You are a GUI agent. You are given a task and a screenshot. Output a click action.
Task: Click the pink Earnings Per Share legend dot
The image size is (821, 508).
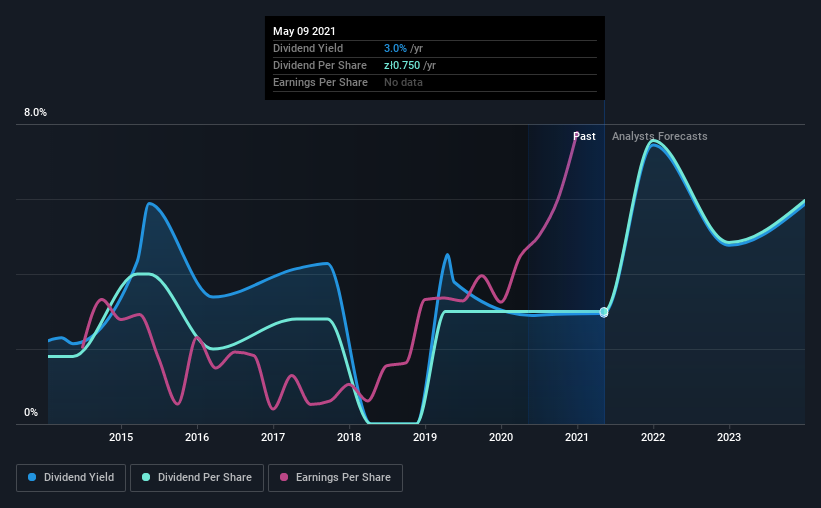pyautogui.click(x=284, y=477)
